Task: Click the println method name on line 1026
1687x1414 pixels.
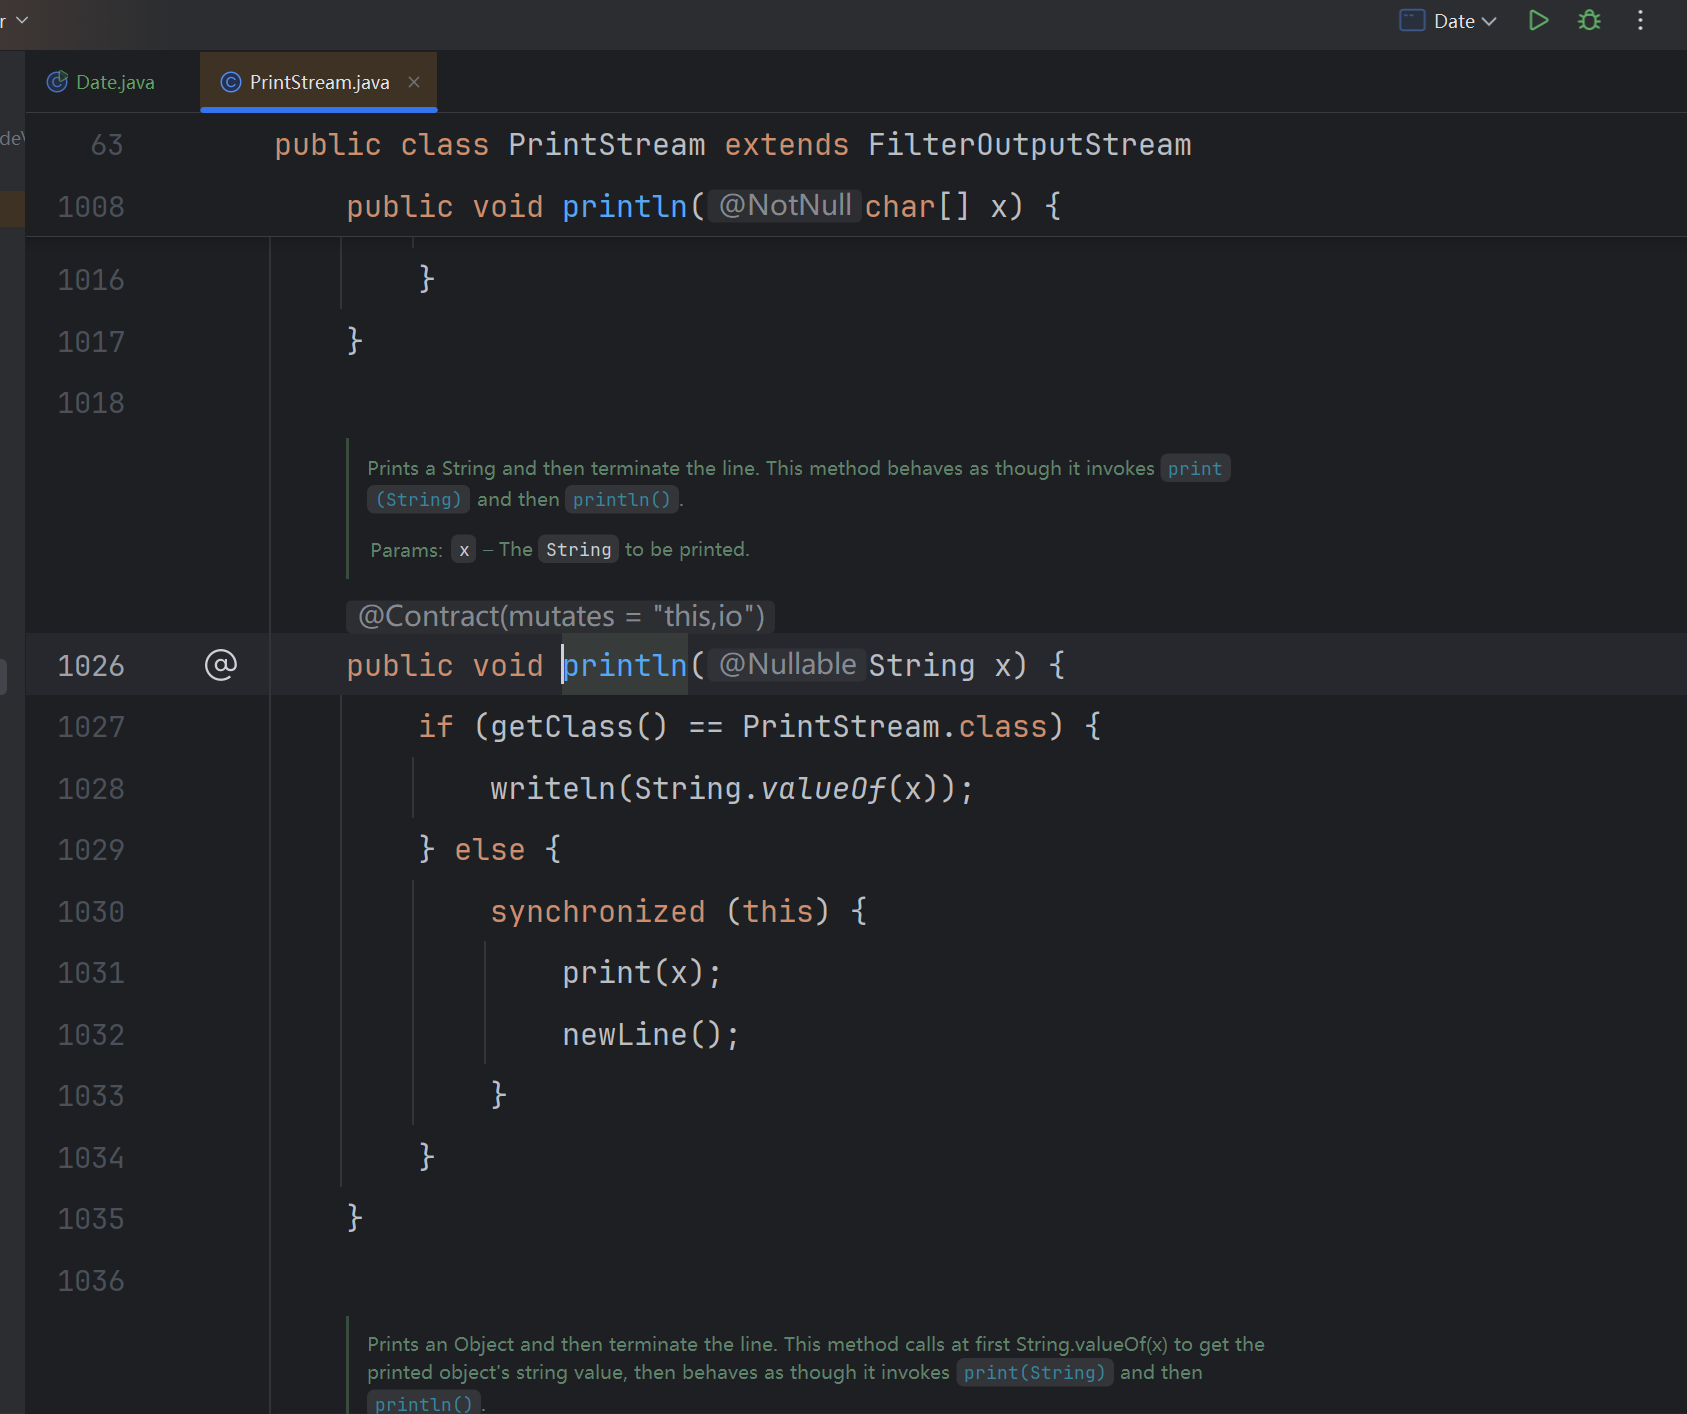Action: tap(625, 665)
